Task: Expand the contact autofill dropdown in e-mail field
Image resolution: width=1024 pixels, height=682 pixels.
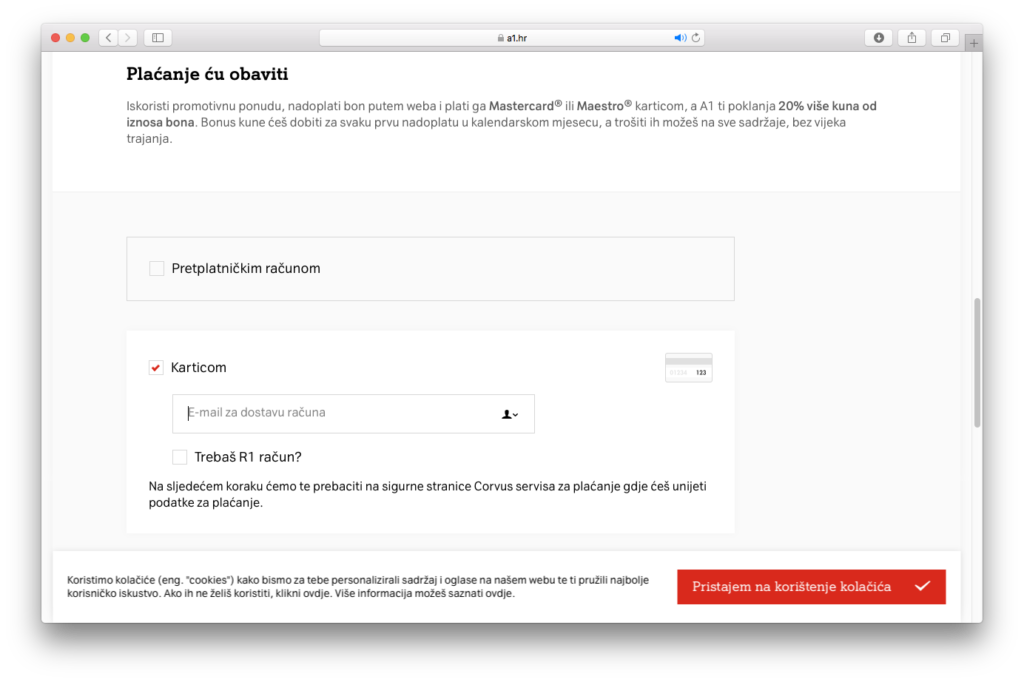Action: (x=510, y=414)
